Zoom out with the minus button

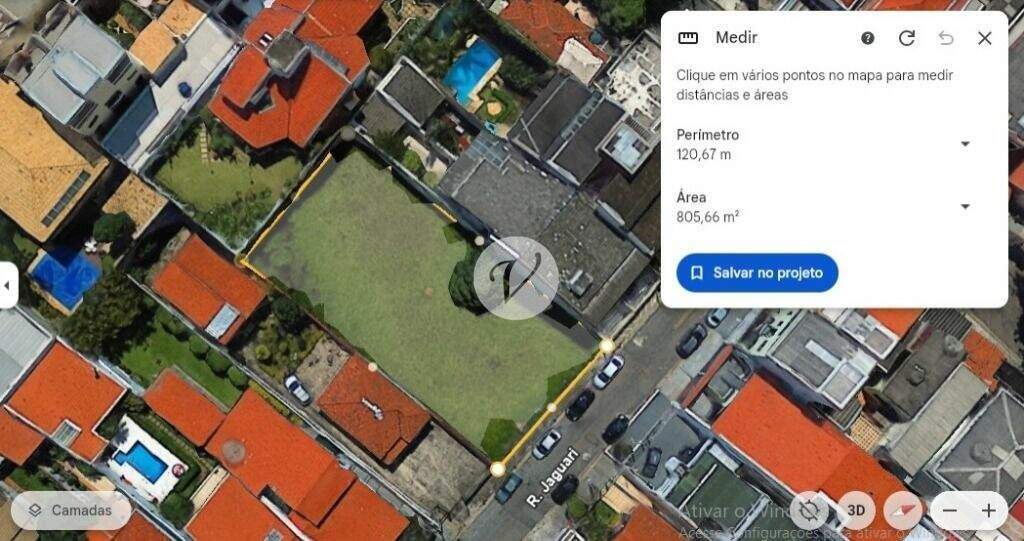(x=950, y=510)
